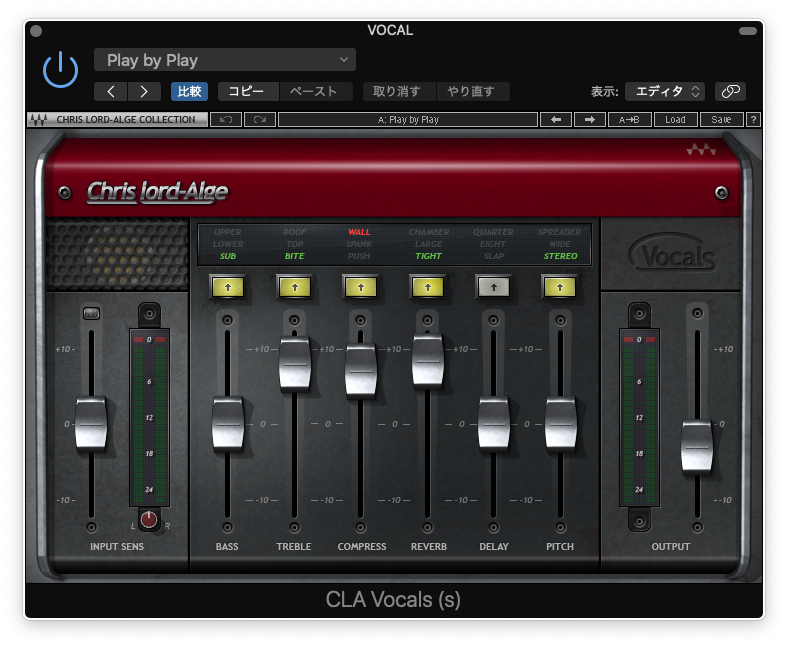788x647 pixels.
Task: Click the Waves logo in toolbar
Action: point(39,120)
